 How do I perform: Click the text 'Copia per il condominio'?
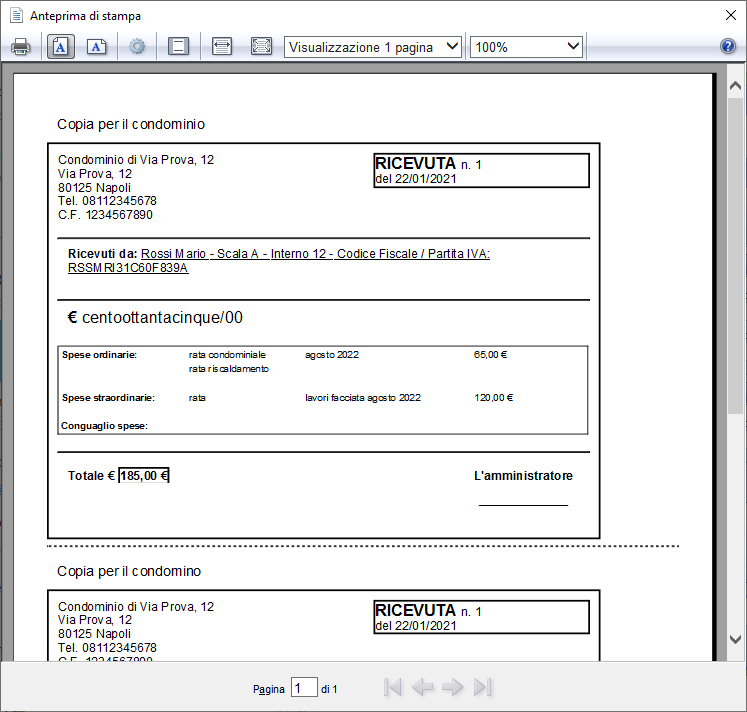pyautogui.click(x=131, y=124)
